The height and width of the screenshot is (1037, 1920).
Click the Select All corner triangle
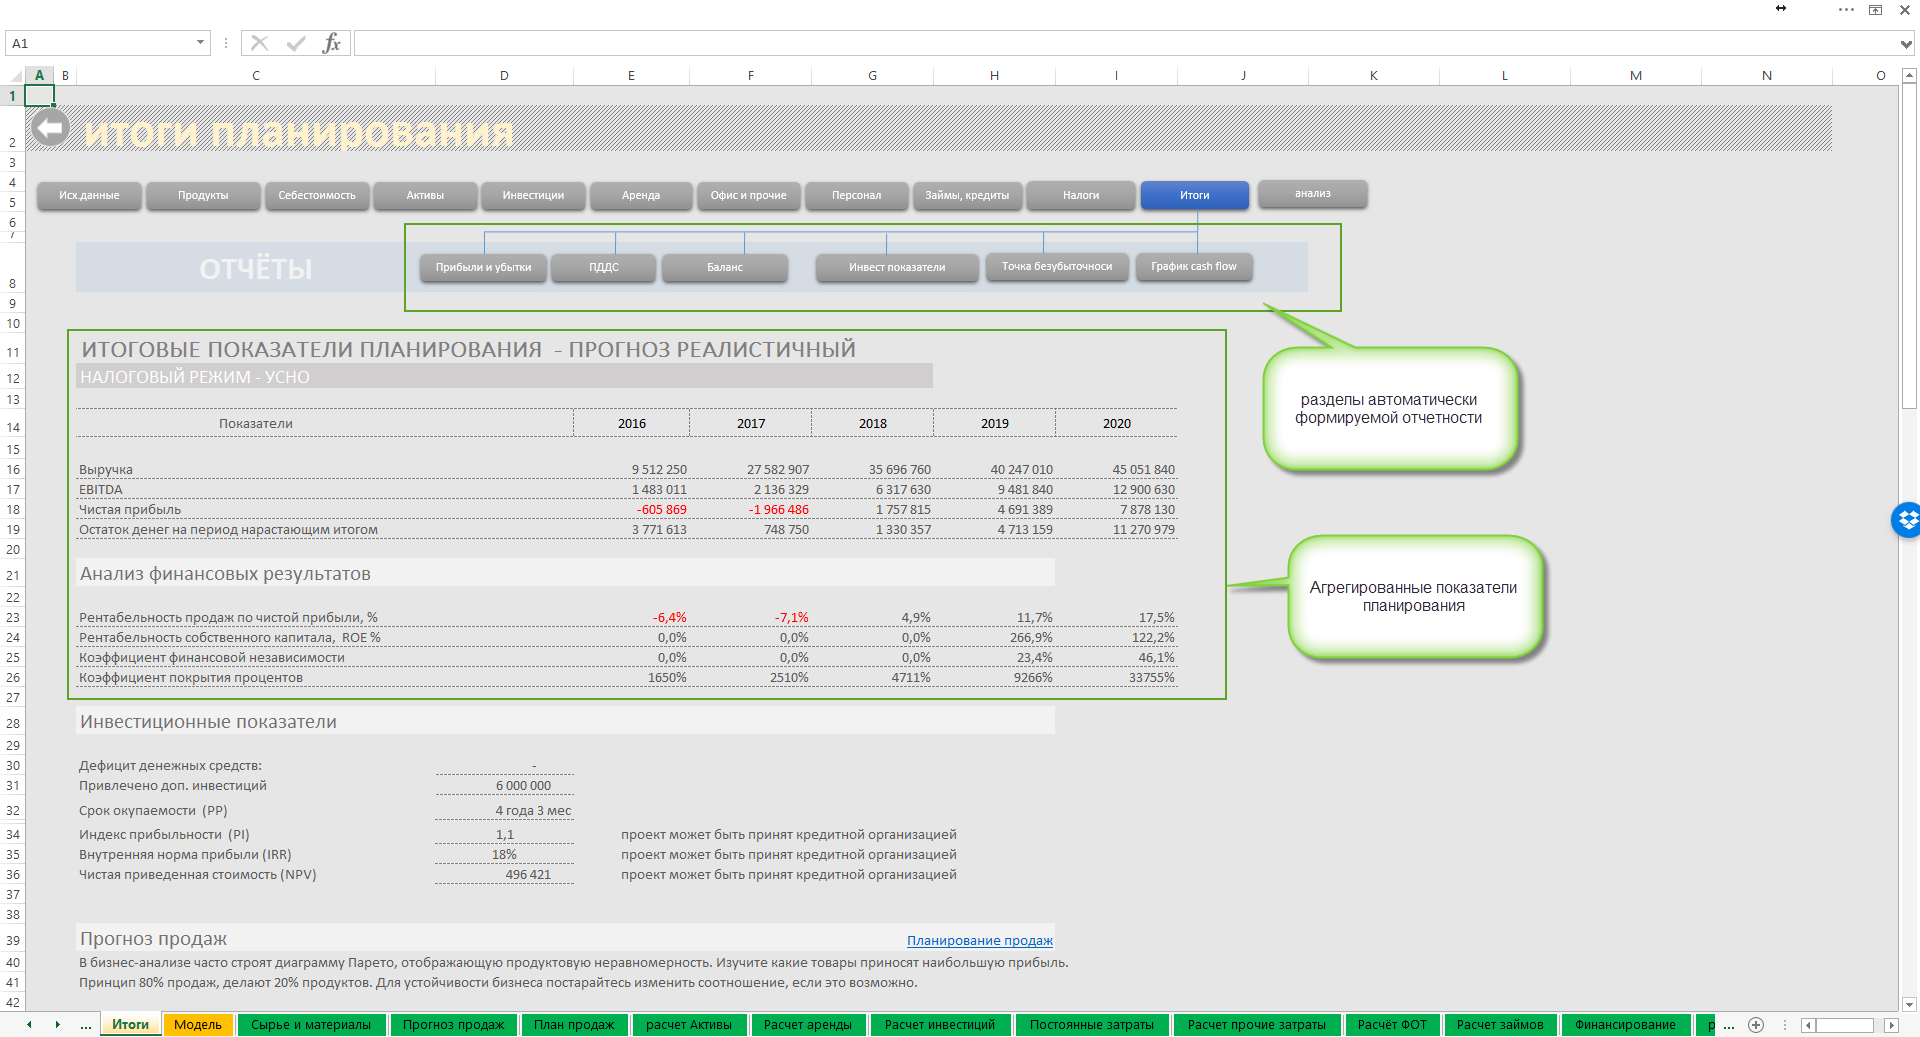[15, 76]
